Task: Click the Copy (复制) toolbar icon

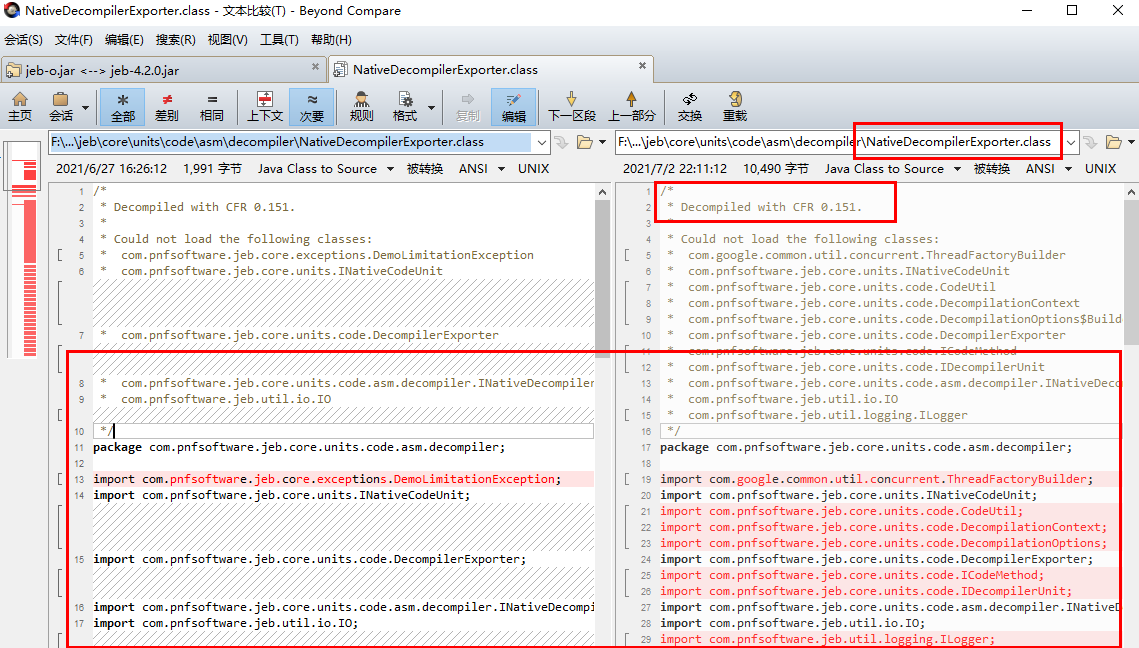Action: tap(468, 106)
